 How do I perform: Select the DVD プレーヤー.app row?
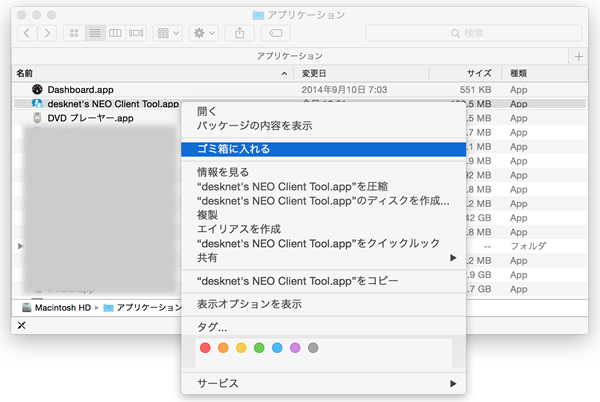[x=97, y=118]
